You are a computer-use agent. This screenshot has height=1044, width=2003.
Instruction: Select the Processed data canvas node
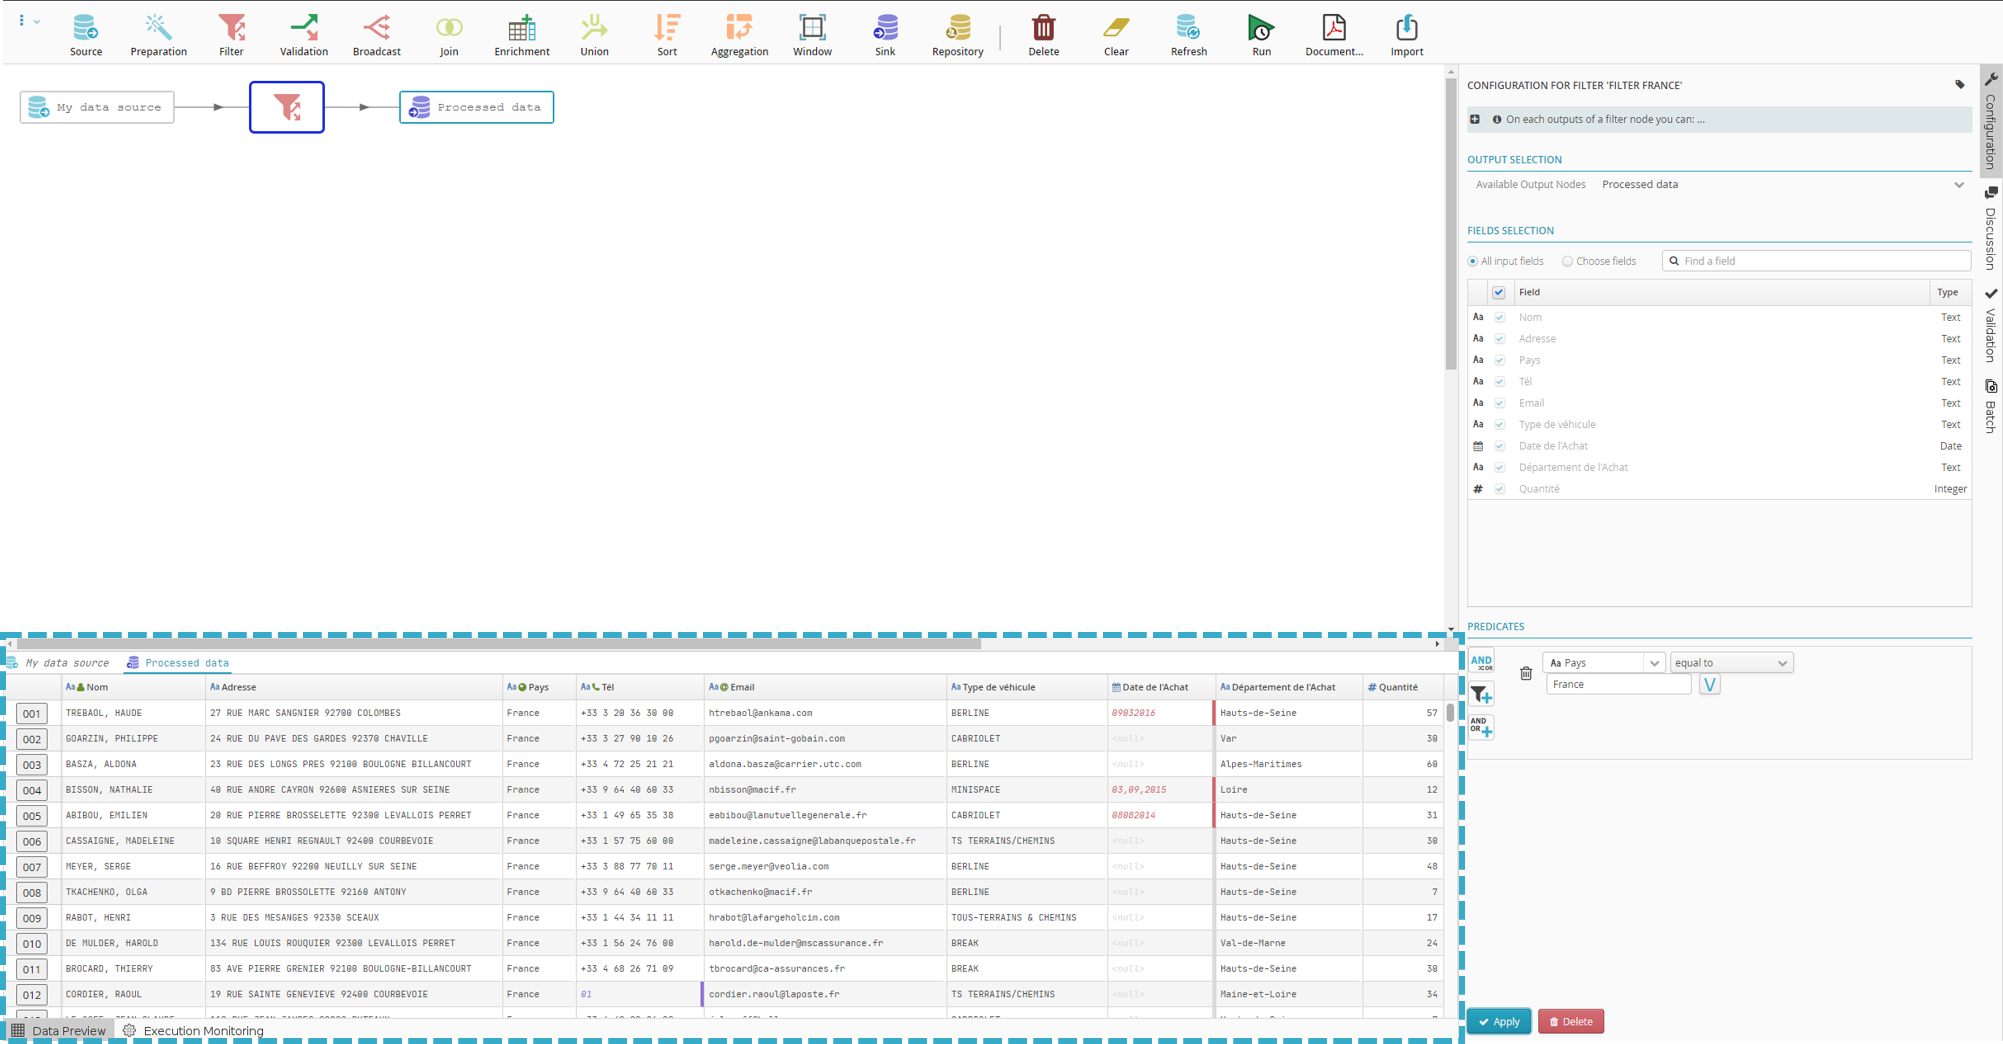(x=477, y=107)
